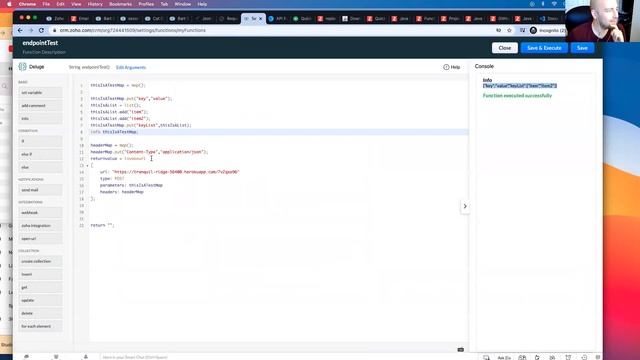Switch to the API tab

pos(277,19)
